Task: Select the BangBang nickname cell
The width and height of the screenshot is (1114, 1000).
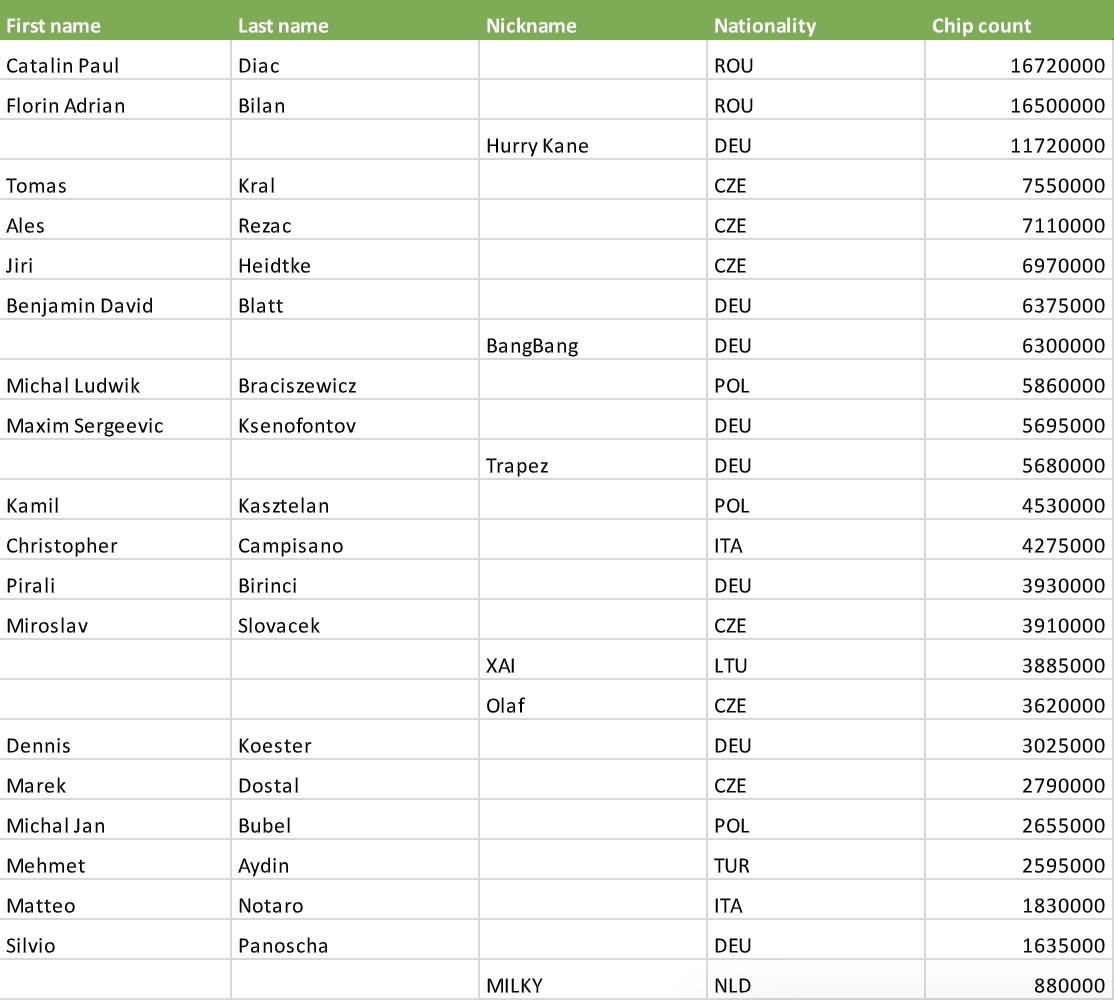Action: tap(532, 346)
